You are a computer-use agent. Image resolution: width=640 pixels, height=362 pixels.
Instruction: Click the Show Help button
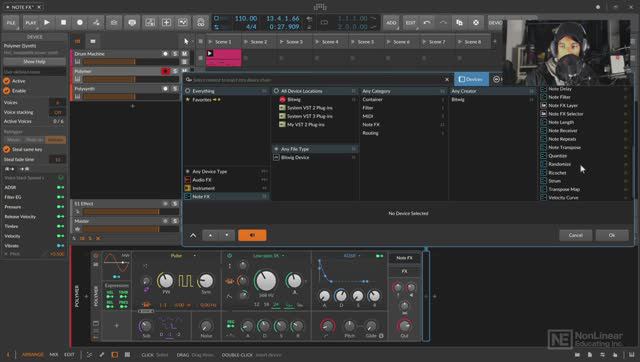coord(34,62)
